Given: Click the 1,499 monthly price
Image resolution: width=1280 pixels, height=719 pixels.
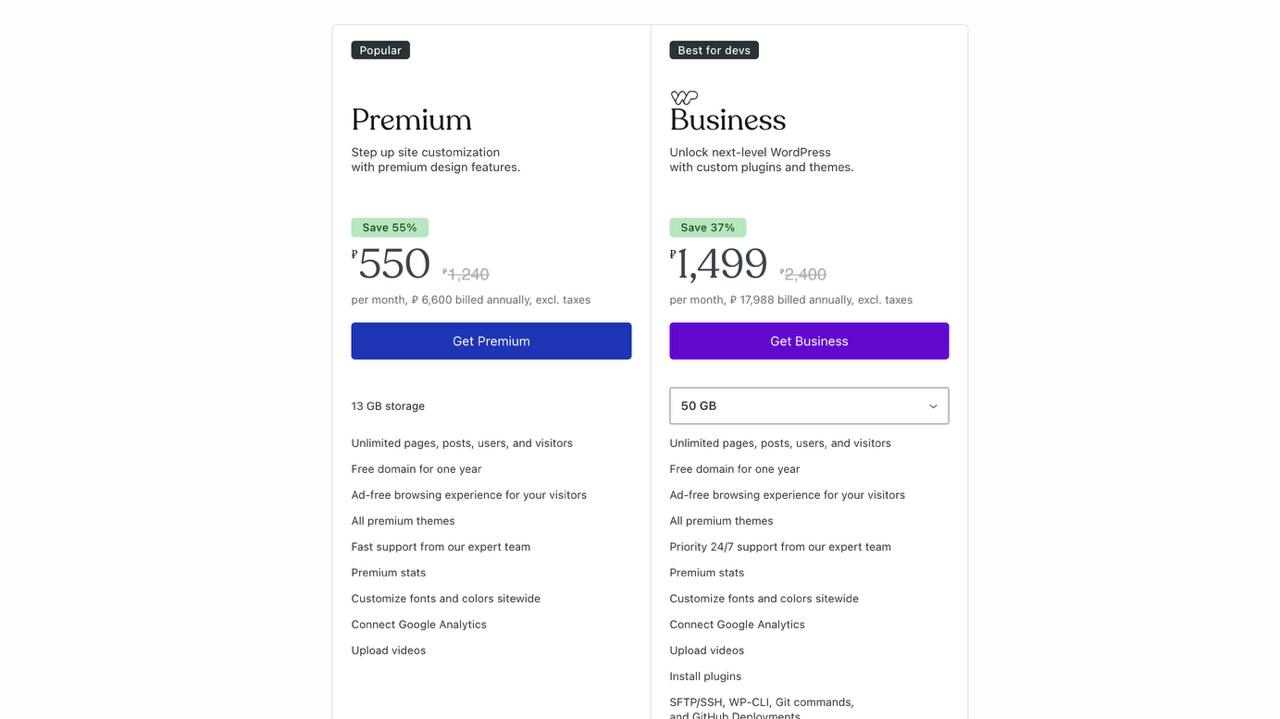Looking at the screenshot, I should point(721,265).
